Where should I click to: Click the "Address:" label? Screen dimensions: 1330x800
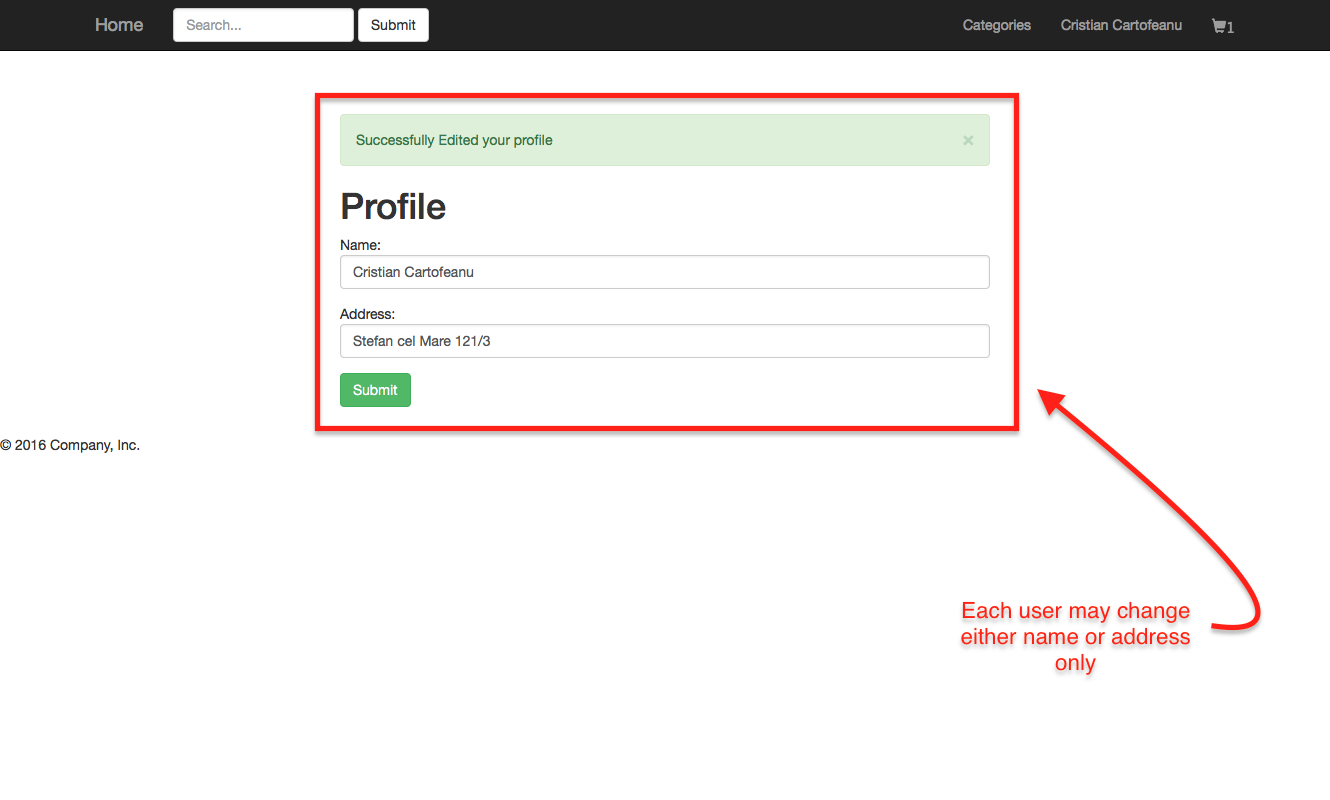(x=367, y=314)
